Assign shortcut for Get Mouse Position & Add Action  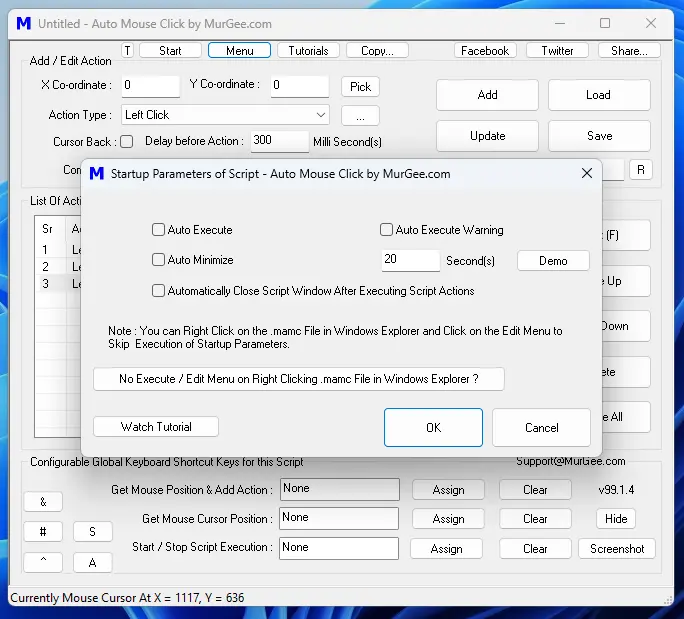coord(448,490)
